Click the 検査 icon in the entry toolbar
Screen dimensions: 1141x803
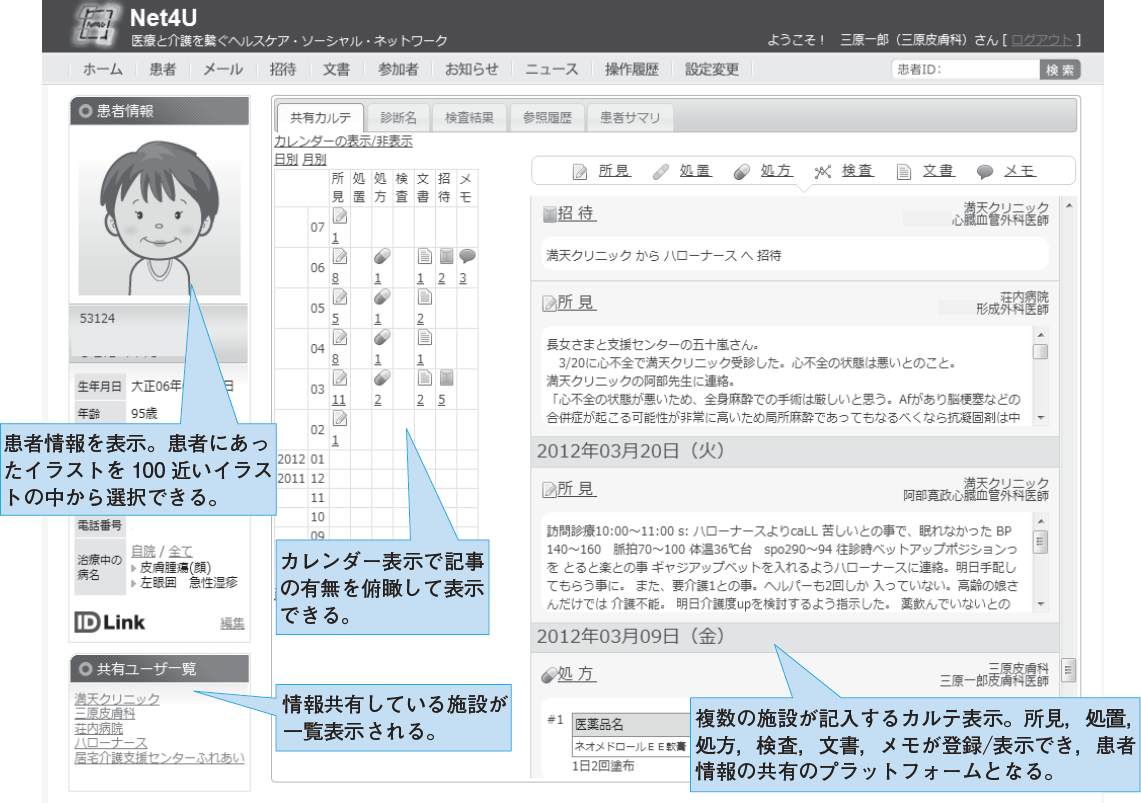823,172
